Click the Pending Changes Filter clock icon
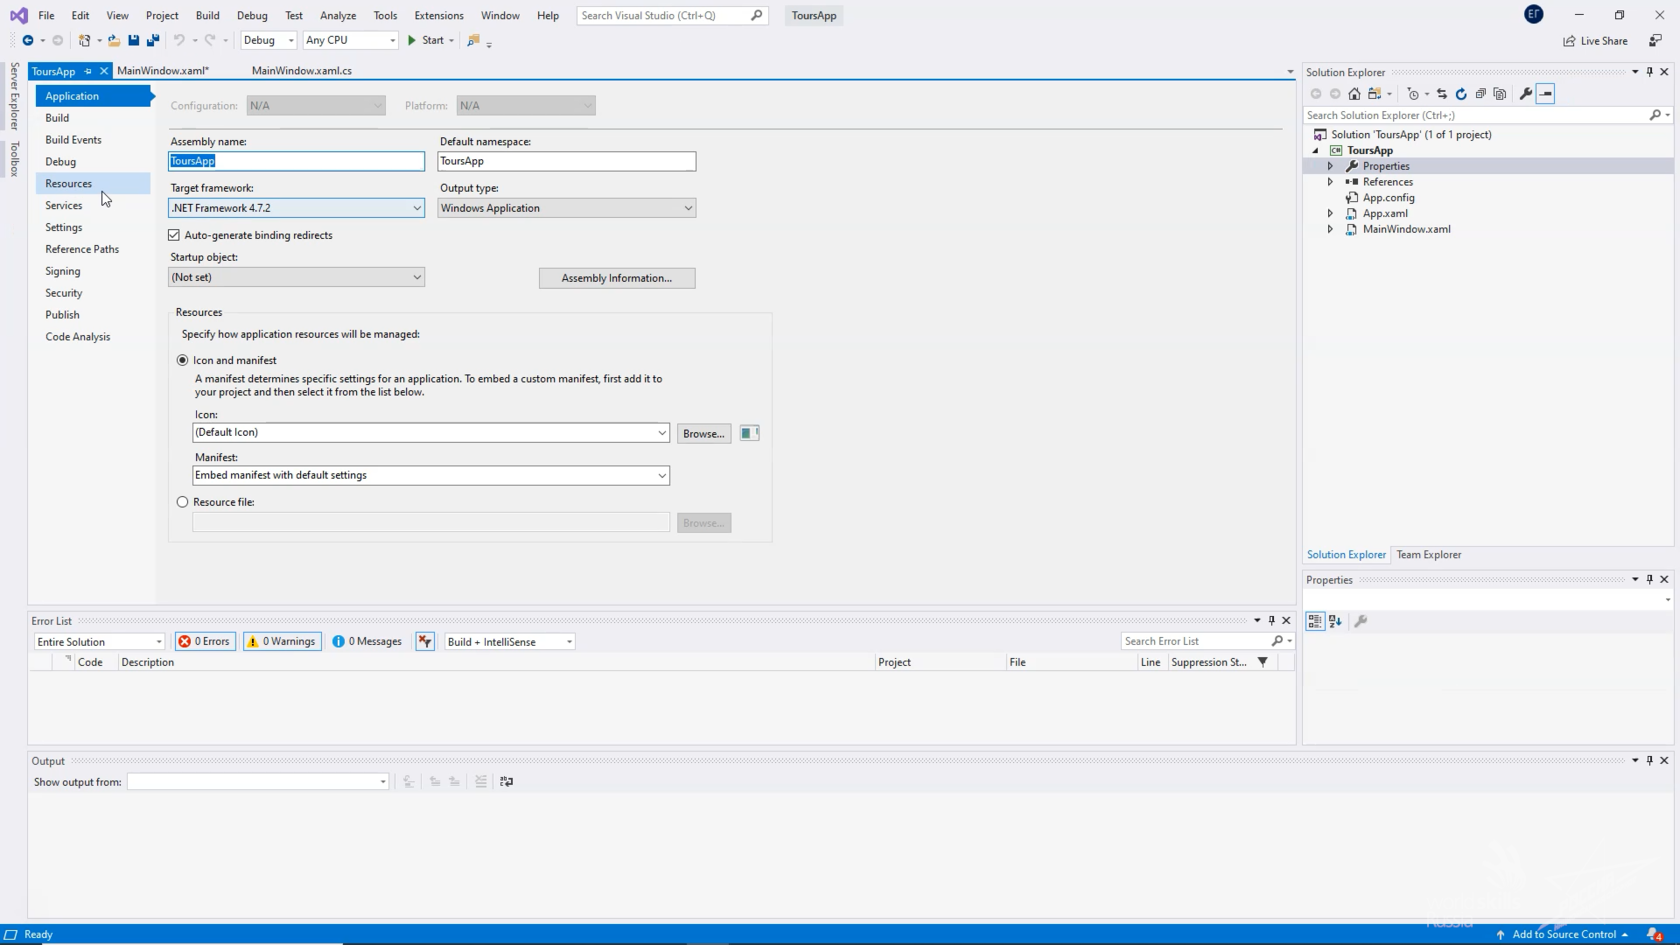This screenshot has width=1680, height=945. pyautogui.click(x=1413, y=94)
